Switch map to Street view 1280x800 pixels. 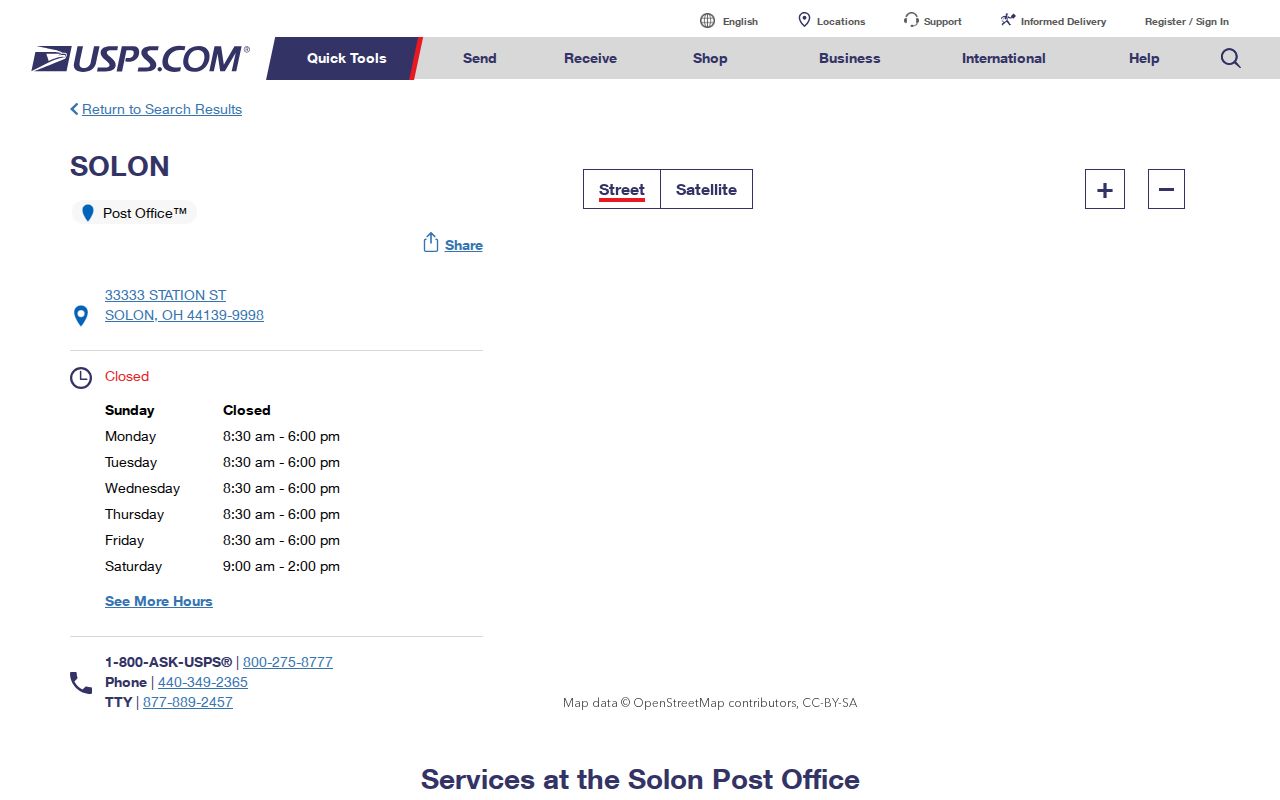pos(622,189)
